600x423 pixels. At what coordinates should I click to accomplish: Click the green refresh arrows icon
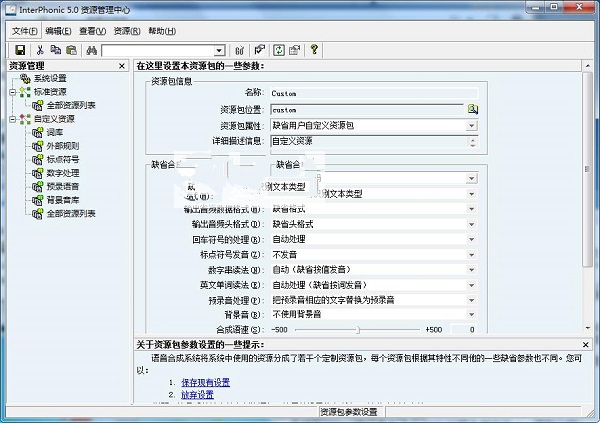click(x=279, y=50)
